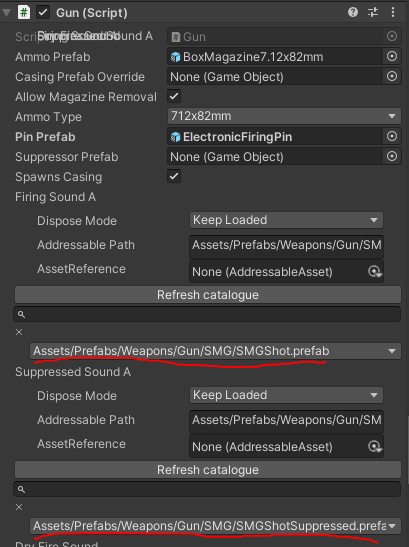This screenshot has width=409, height=547.
Task: Pick object for Ammo Prefab field
Action: [392, 56]
